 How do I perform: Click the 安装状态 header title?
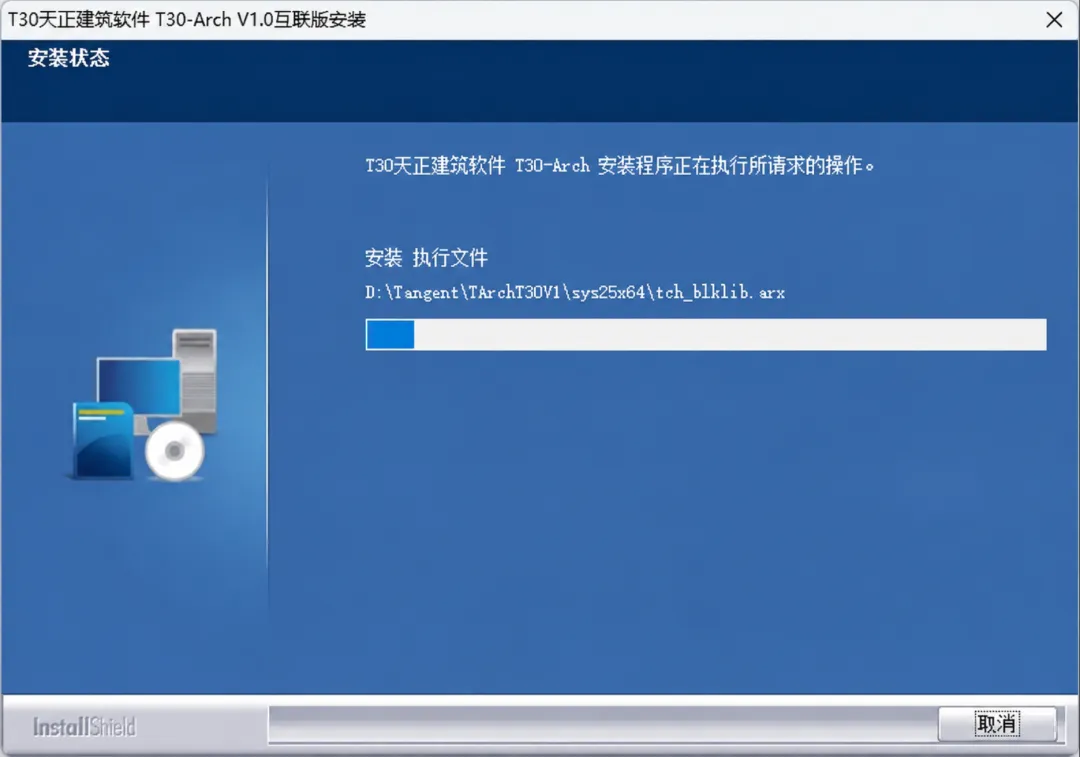click(x=68, y=58)
